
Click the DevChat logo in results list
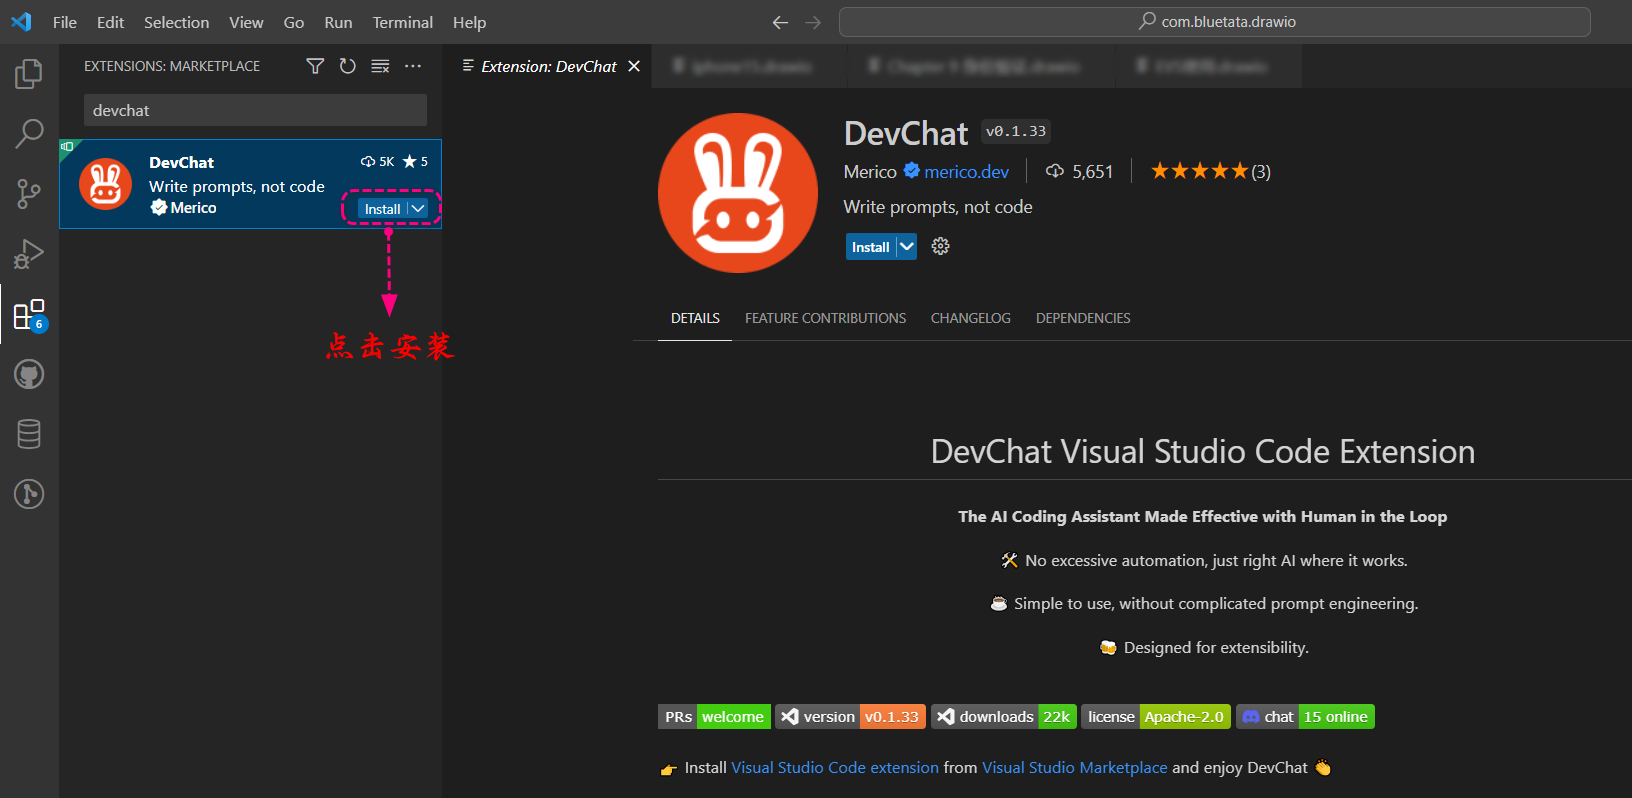[x=106, y=184]
